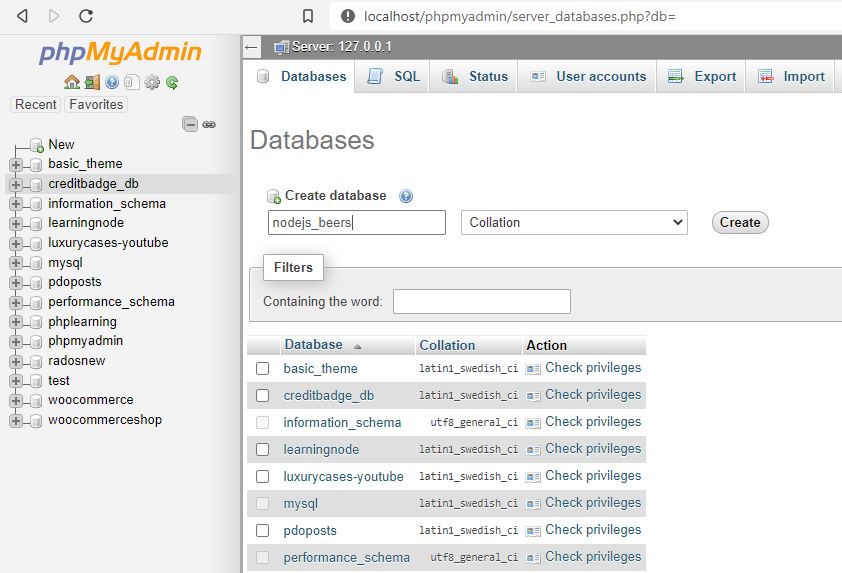The height and width of the screenshot is (573, 842).
Task: Reload the navigation panel green icon
Action: click(172, 82)
